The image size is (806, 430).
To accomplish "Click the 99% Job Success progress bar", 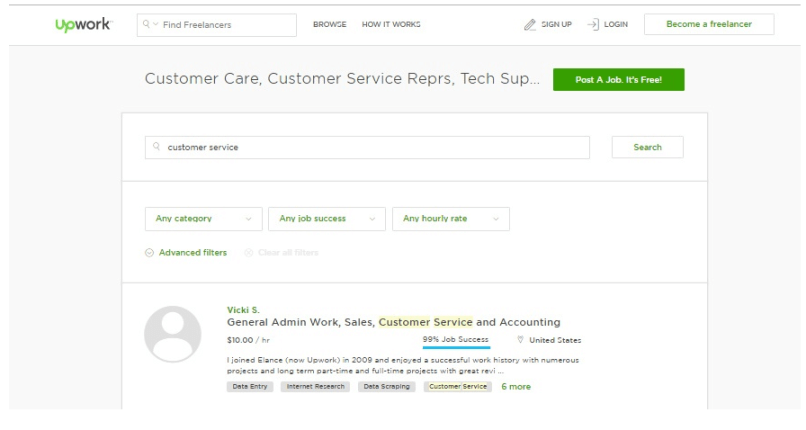I will [x=456, y=347].
